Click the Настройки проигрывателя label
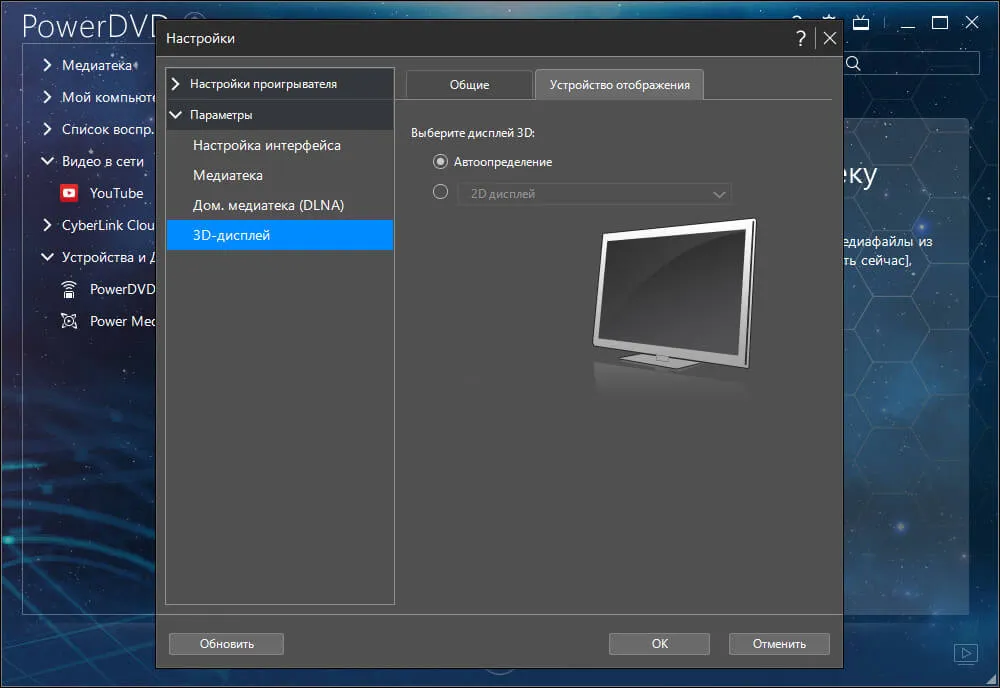 point(263,84)
